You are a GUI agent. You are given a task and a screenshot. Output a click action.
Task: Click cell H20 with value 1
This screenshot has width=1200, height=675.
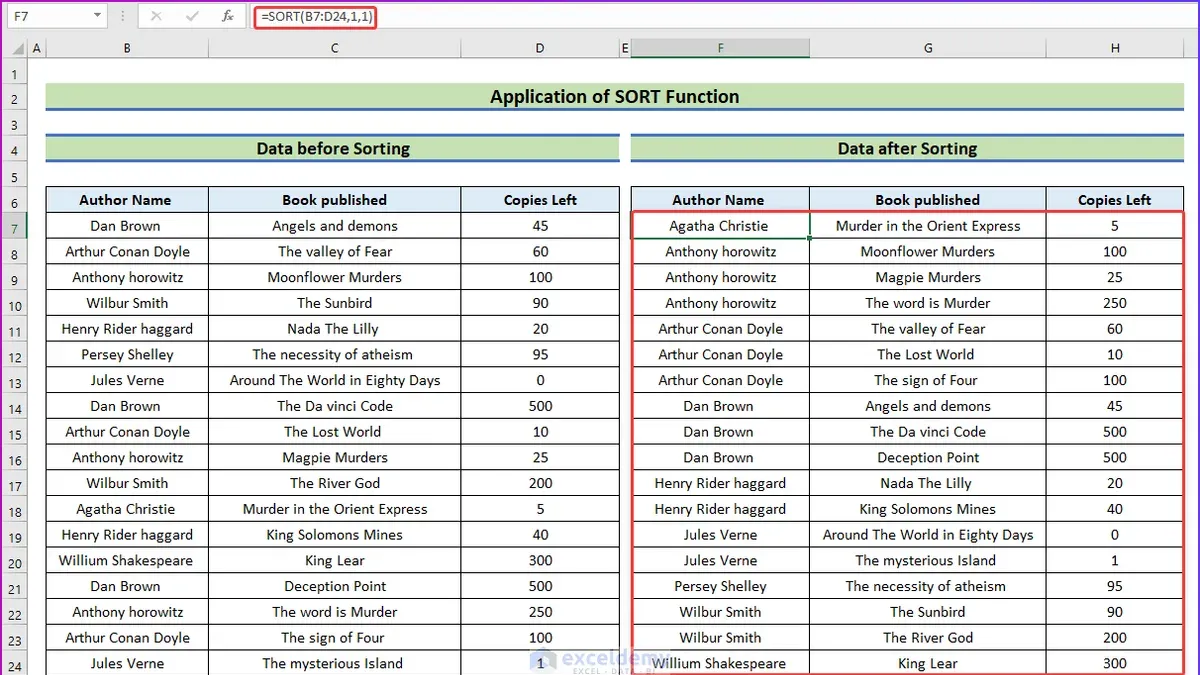1114,561
